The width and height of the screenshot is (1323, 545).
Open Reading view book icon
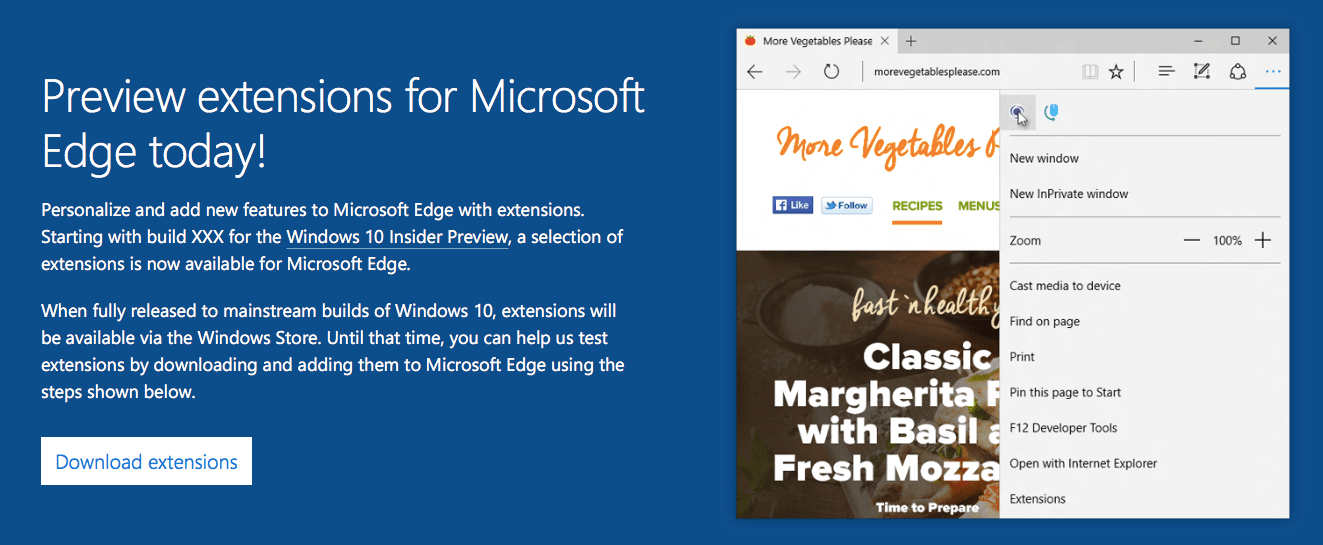tap(1090, 72)
